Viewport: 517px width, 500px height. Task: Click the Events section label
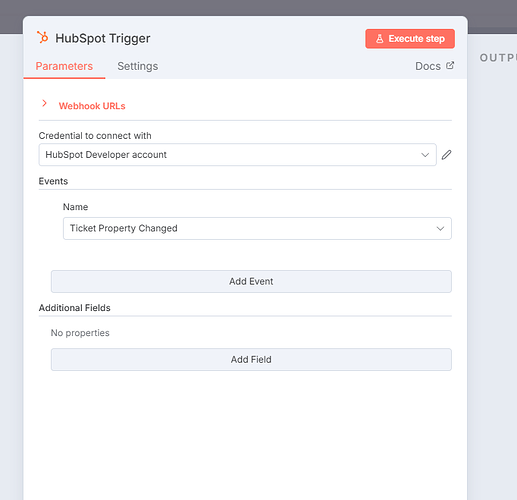click(53, 181)
